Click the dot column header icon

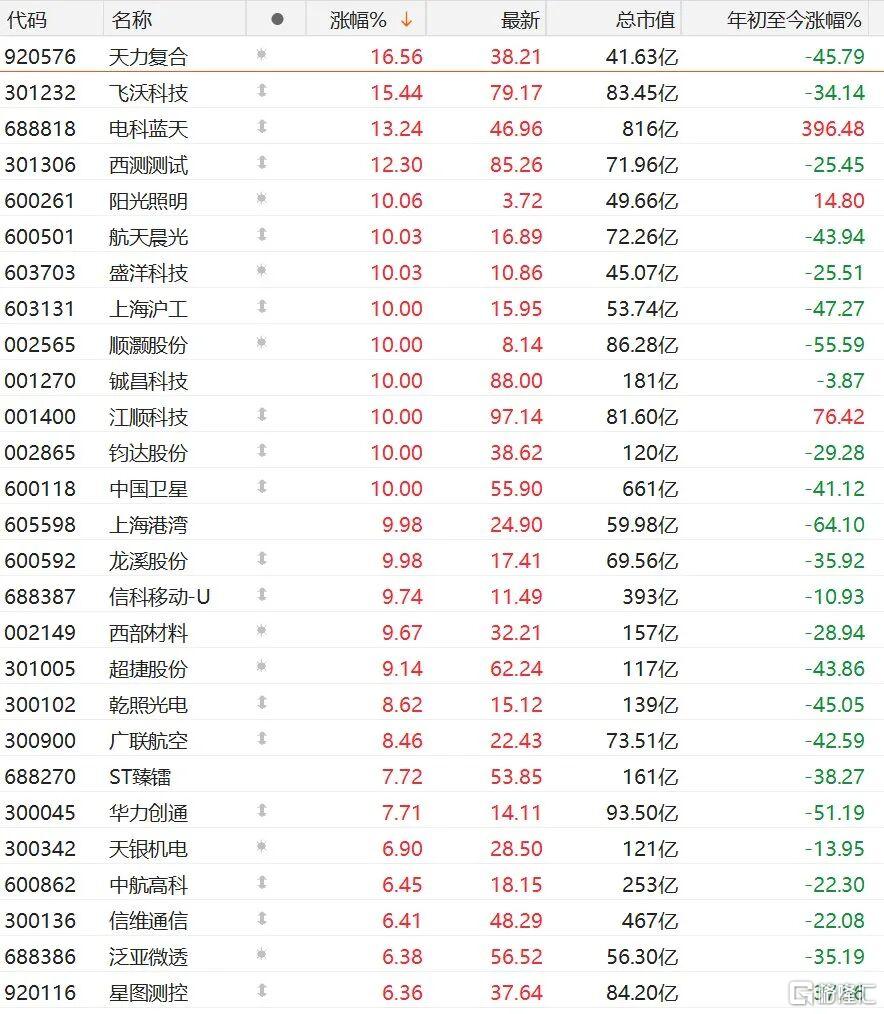277,19
